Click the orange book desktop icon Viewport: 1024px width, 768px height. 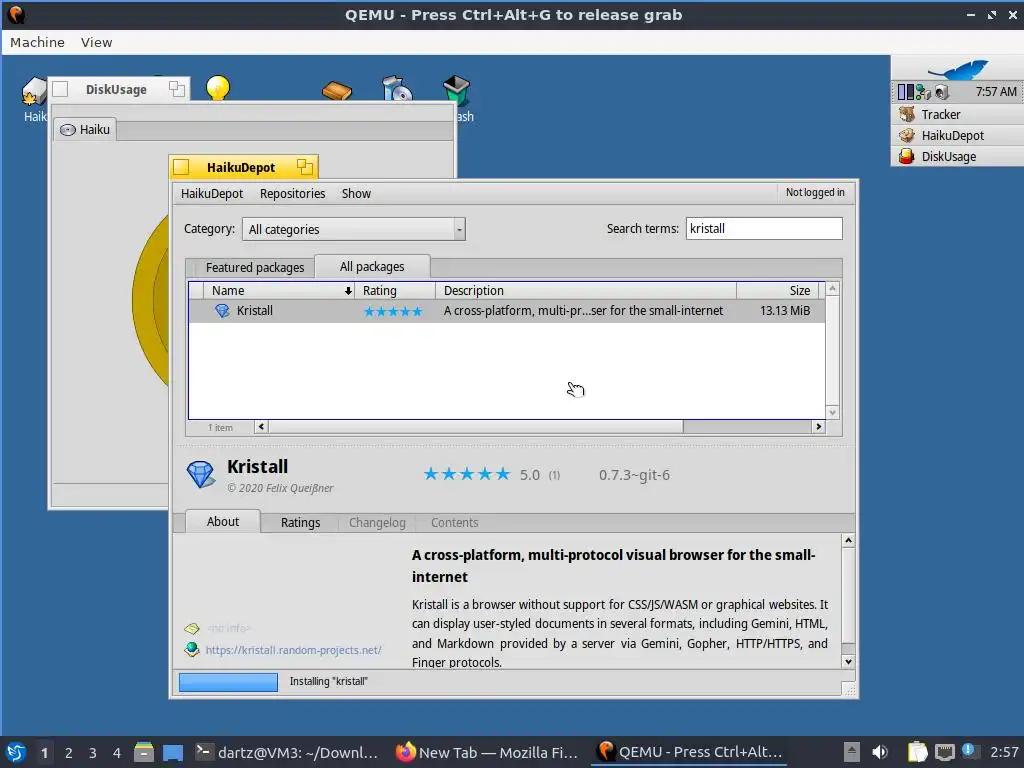pyautogui.click(x=337, y=90)
